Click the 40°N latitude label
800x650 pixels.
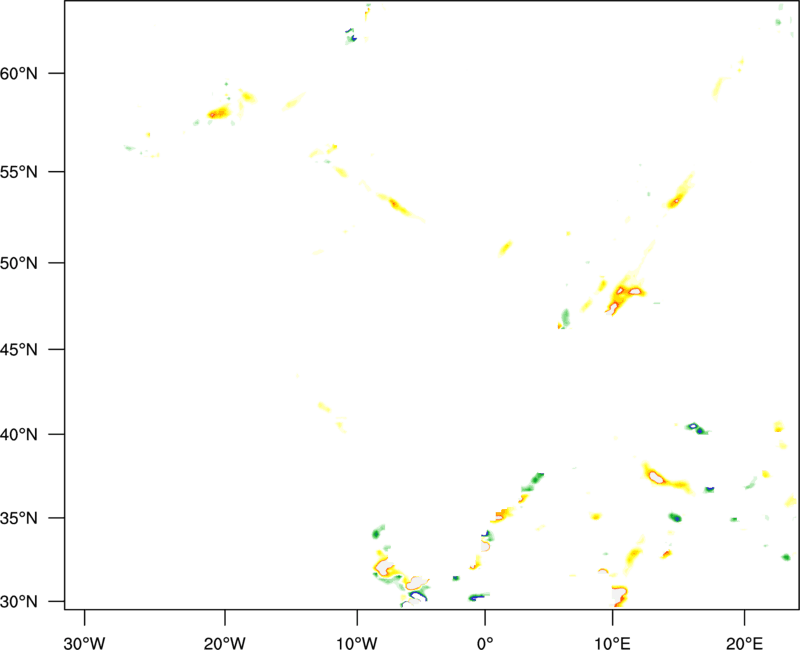[19, 435]
